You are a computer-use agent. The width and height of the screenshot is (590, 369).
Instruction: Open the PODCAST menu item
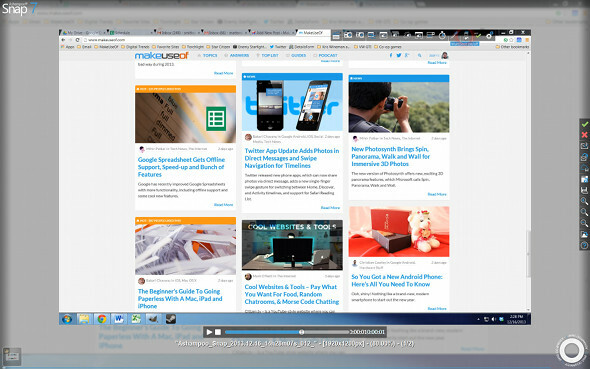[326, 55]
